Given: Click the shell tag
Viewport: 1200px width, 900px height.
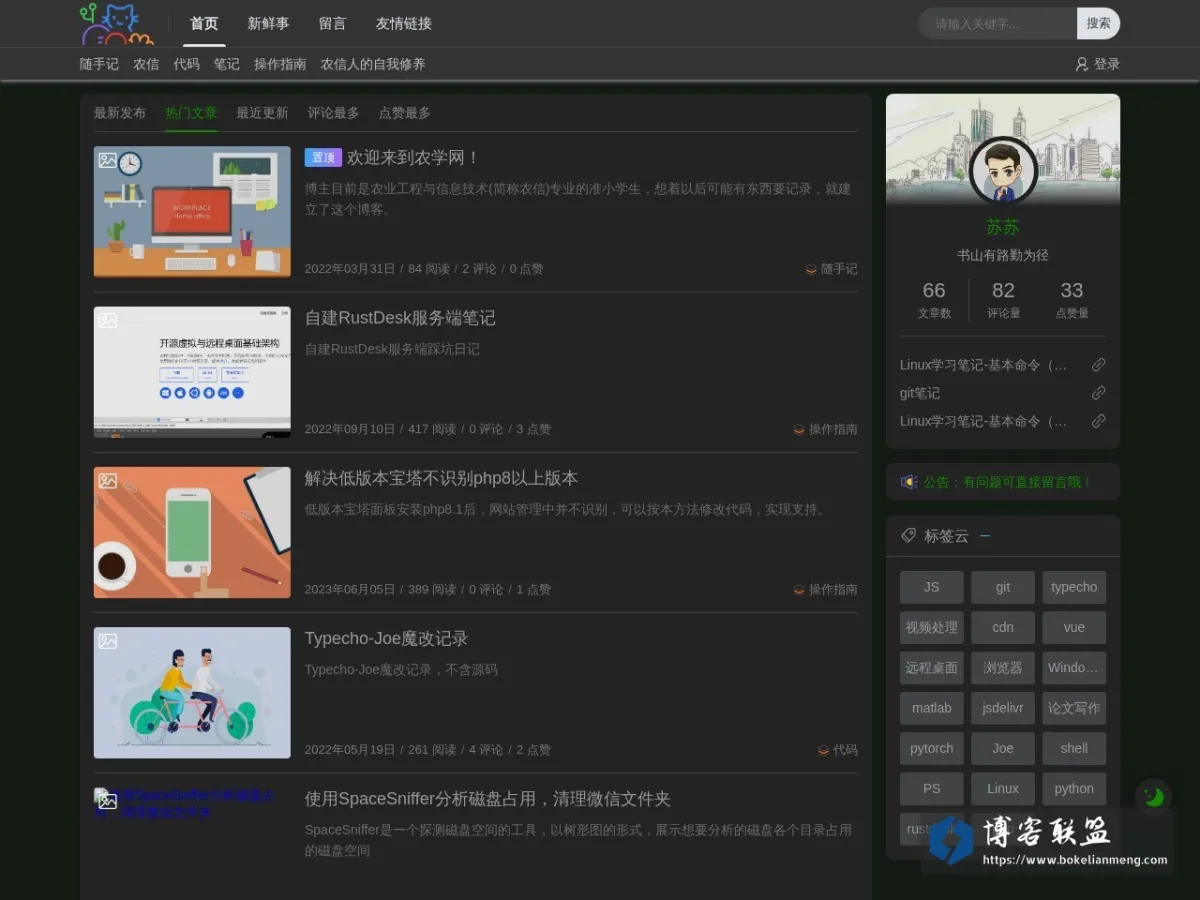Looking at the screenshot, I should 1074,748.
